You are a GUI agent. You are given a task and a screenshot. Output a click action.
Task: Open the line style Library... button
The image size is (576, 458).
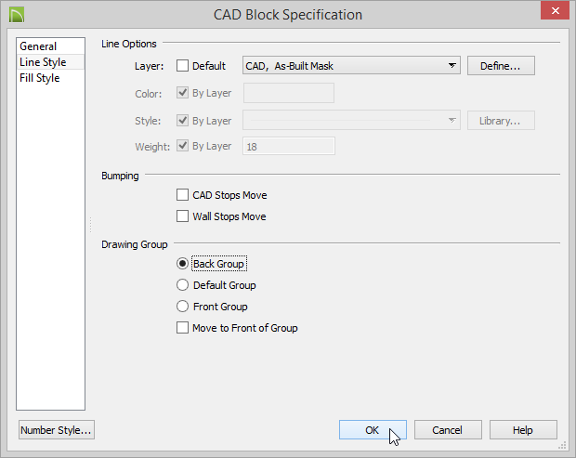(x=501, y=120)
